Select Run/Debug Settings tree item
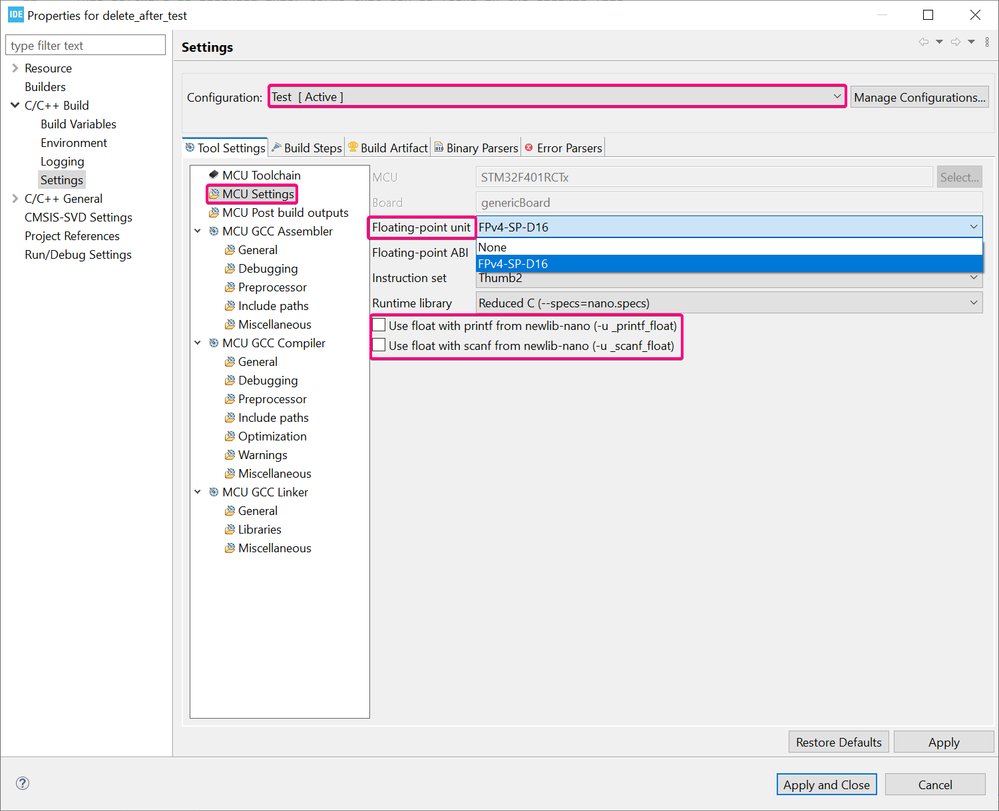Viewport: 999px width, 811px height. 78,254
